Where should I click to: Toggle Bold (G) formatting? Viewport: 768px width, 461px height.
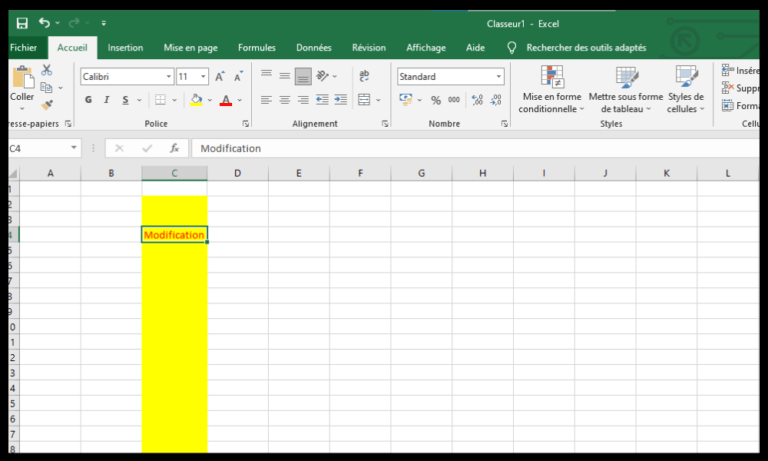click(x=88, y=100)
